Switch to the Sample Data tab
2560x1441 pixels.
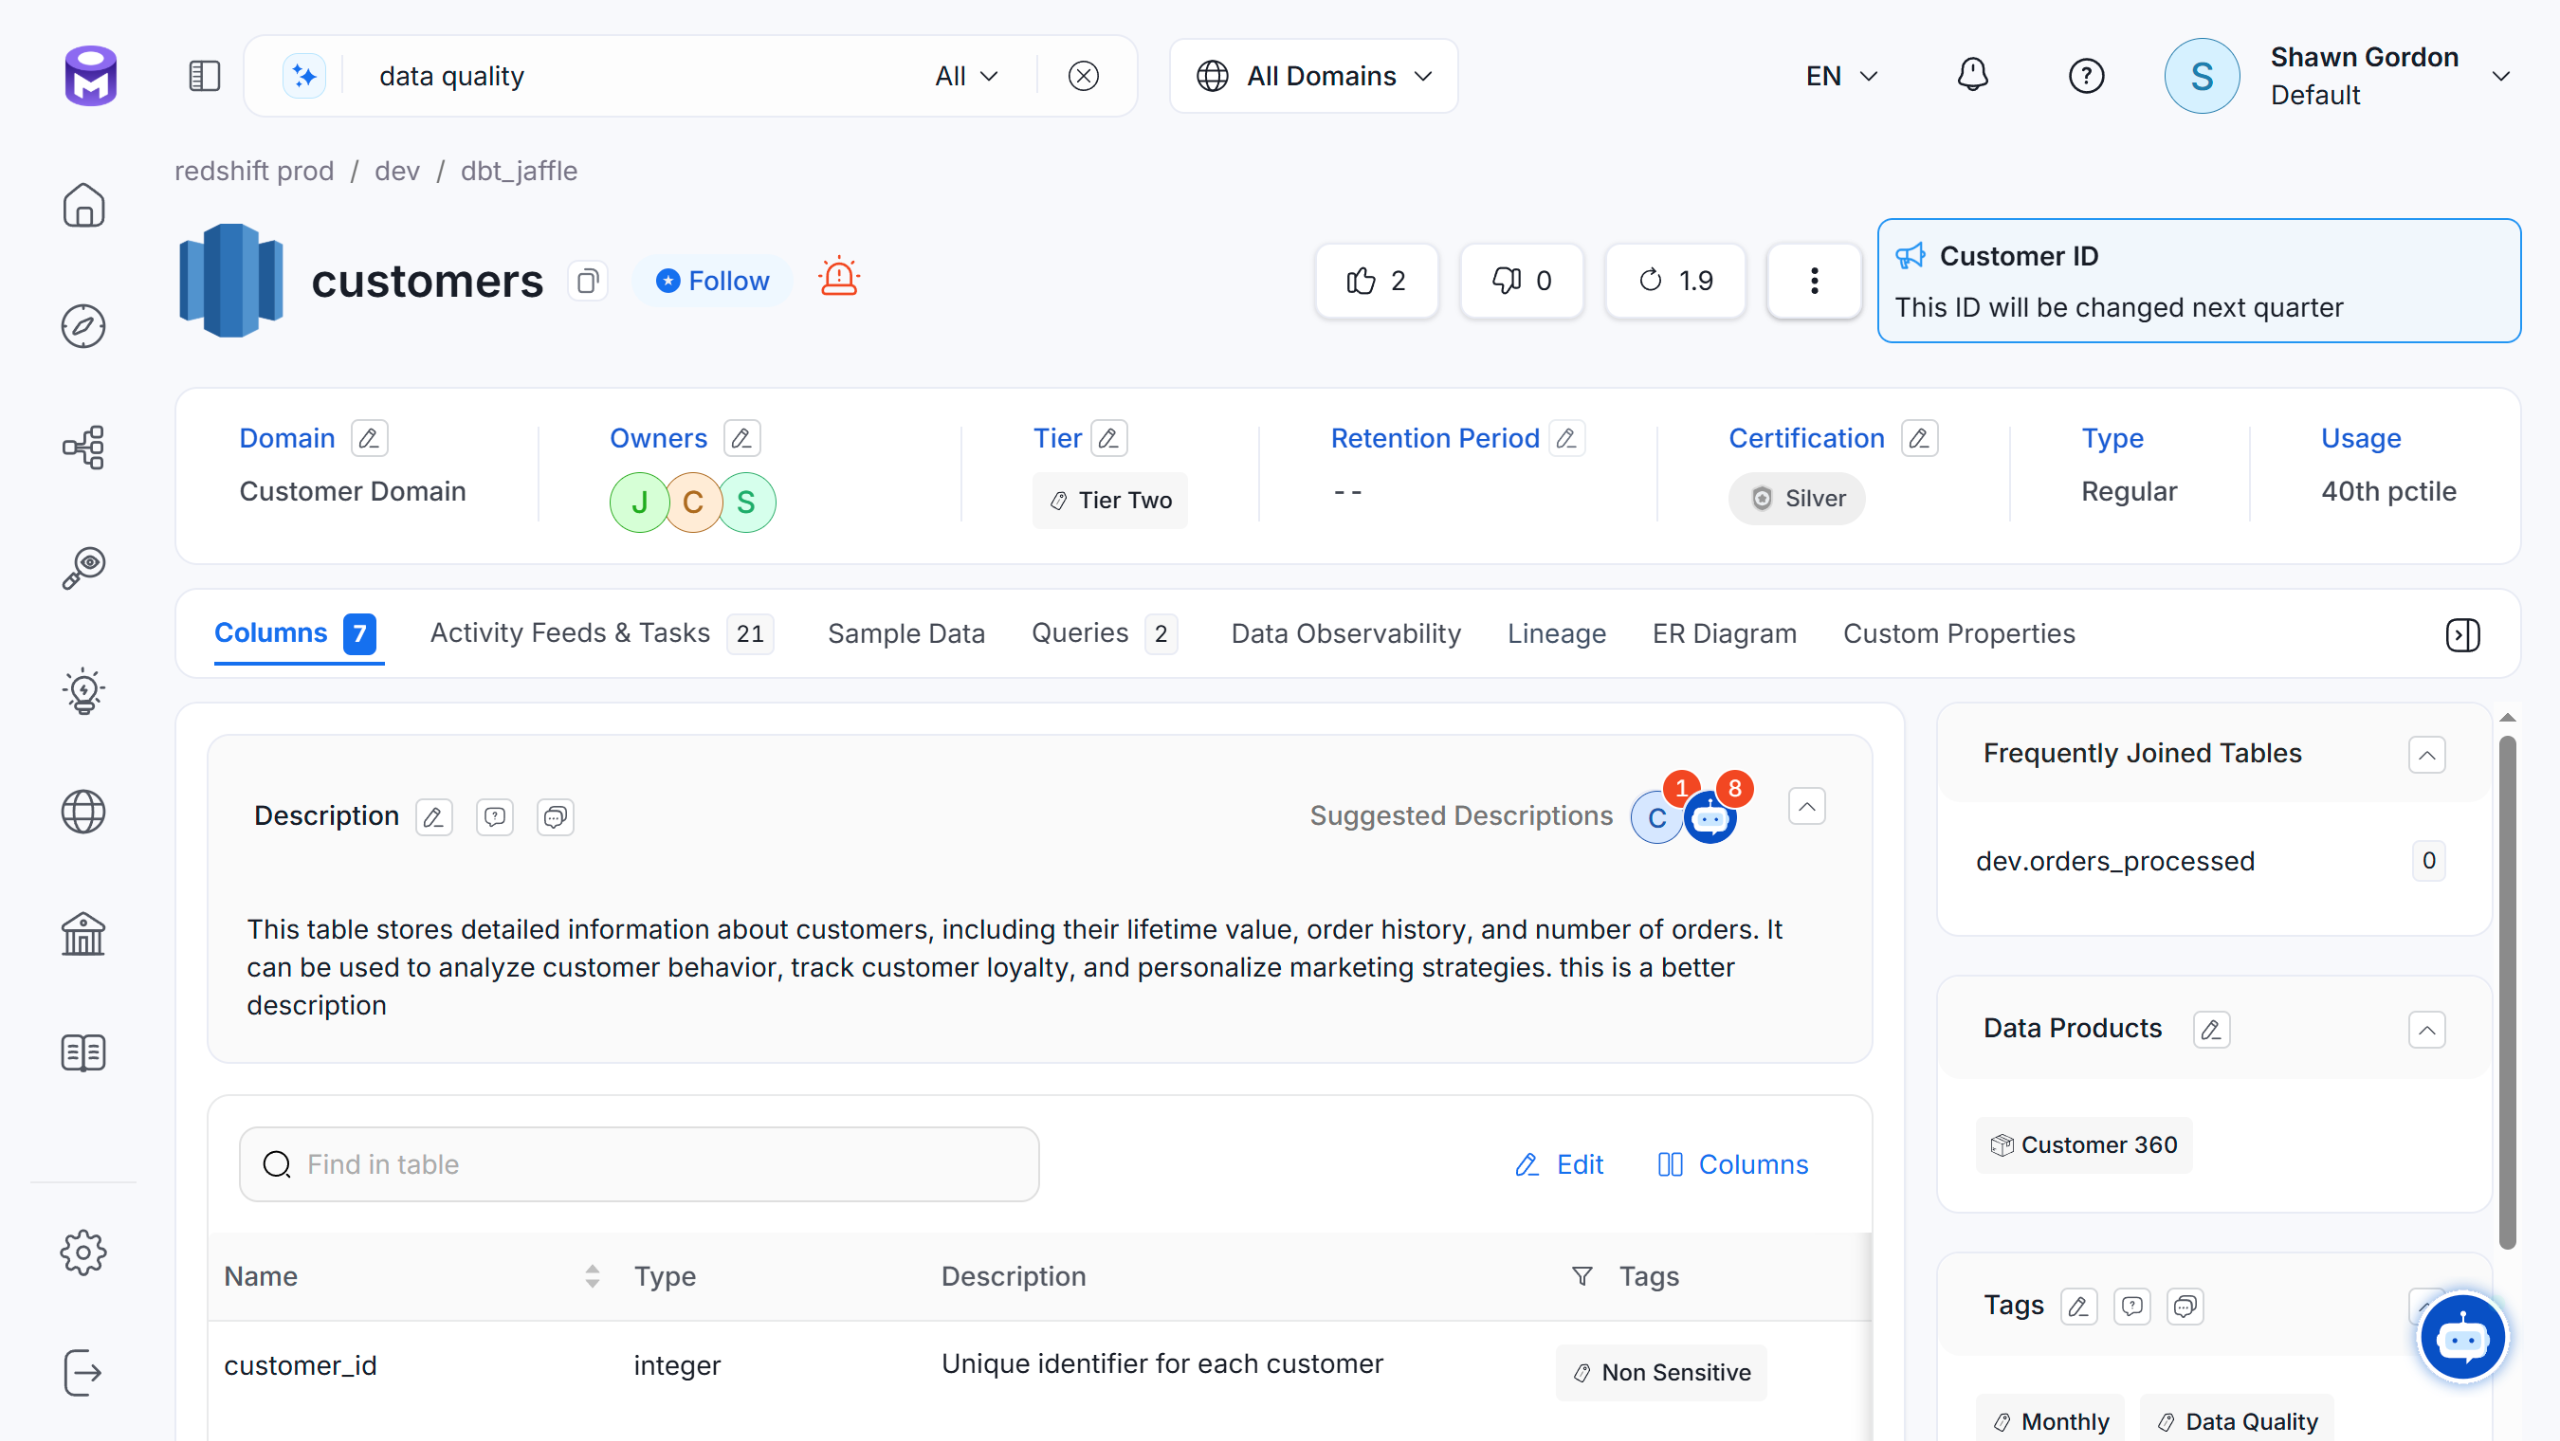[906, 634]
